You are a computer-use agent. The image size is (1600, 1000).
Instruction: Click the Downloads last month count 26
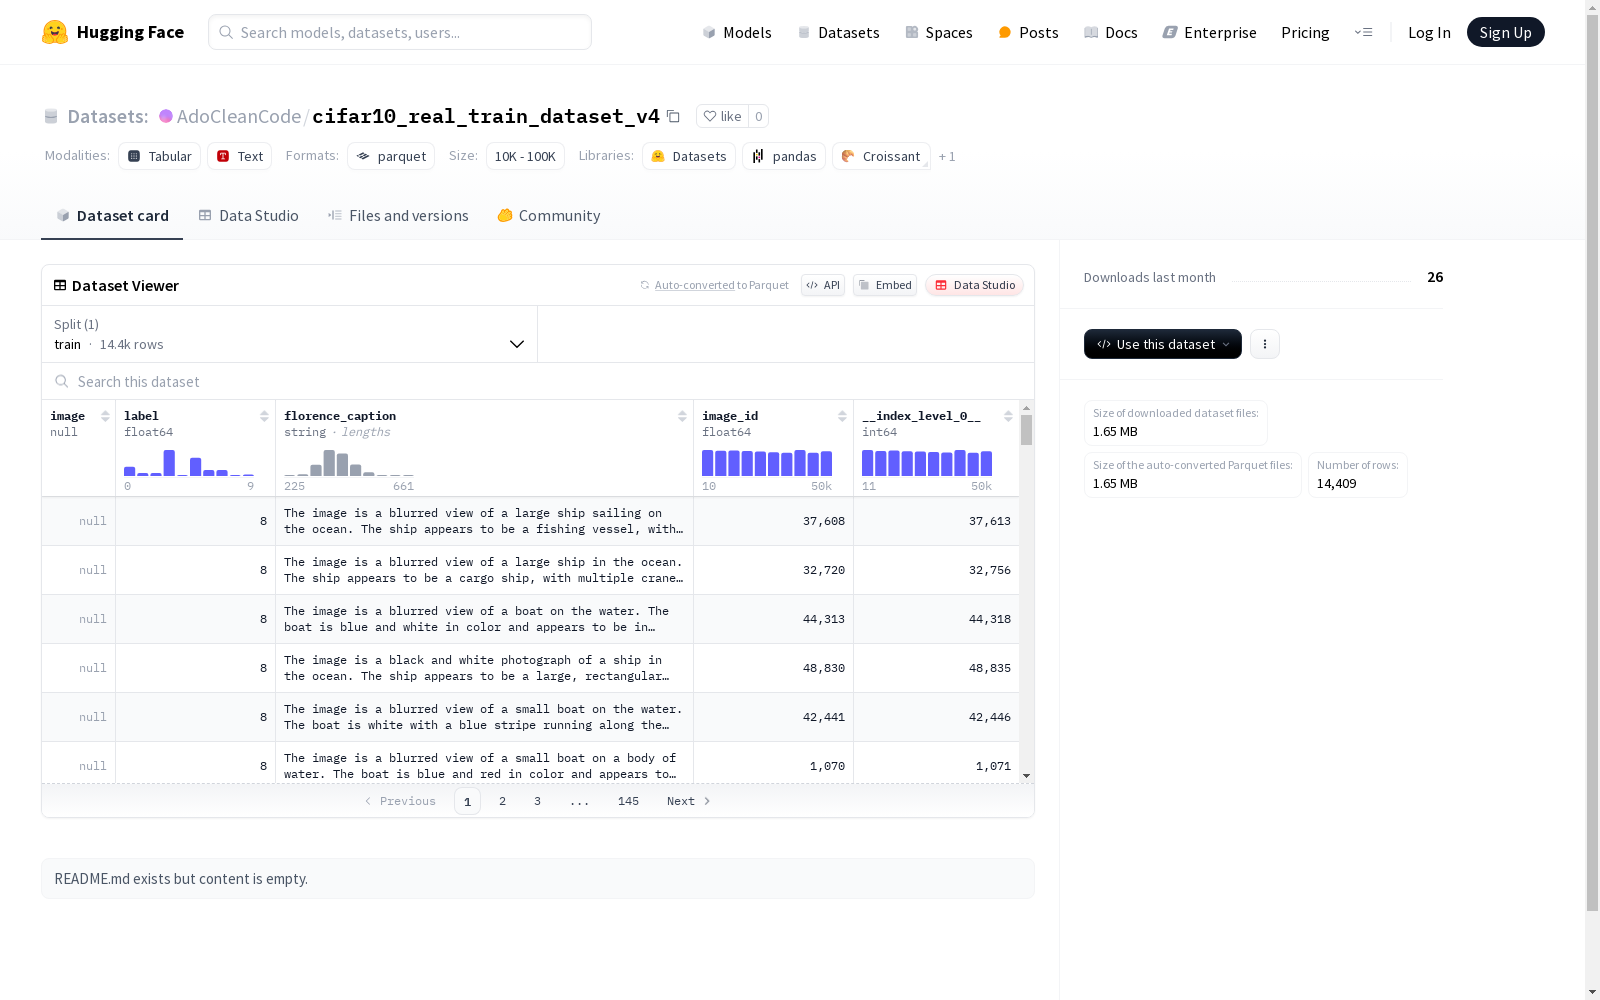pyautogui.click(x=1435, y=277)
